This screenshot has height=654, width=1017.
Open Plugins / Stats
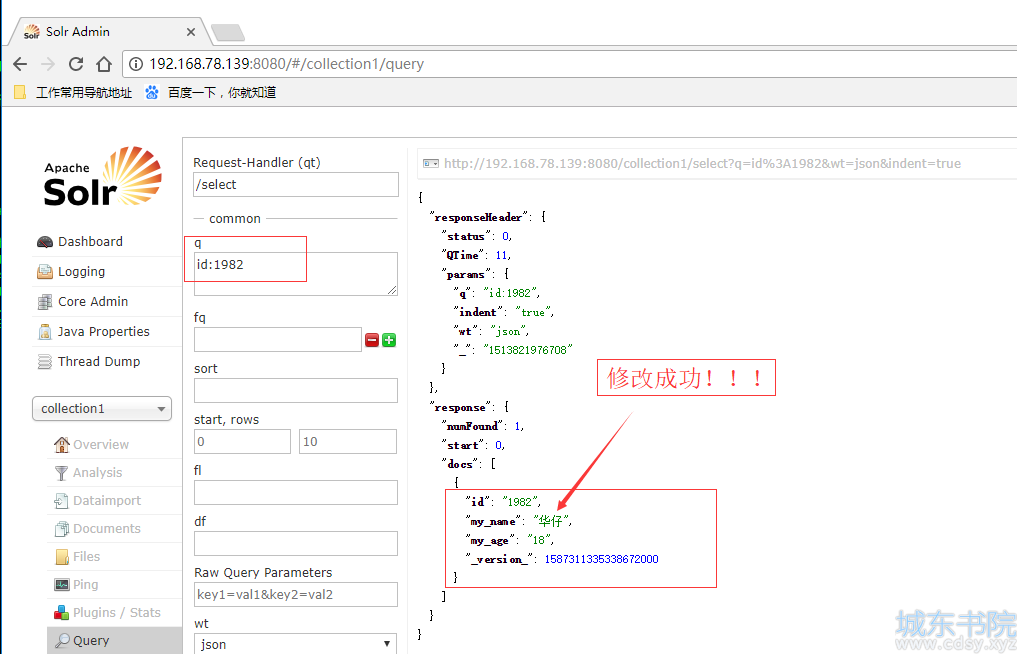pyautogui.click(x=116, y=612)
